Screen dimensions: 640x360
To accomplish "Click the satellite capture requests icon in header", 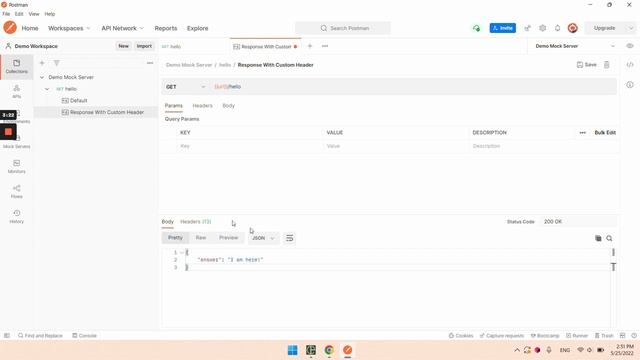I will pos(527,28).
